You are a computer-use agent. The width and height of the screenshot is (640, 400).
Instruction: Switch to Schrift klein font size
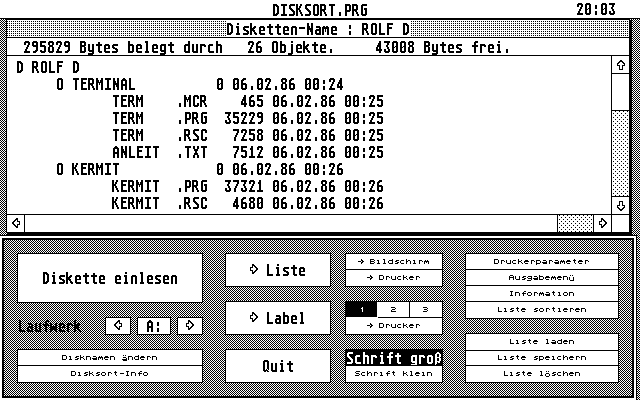coord(393,373)
